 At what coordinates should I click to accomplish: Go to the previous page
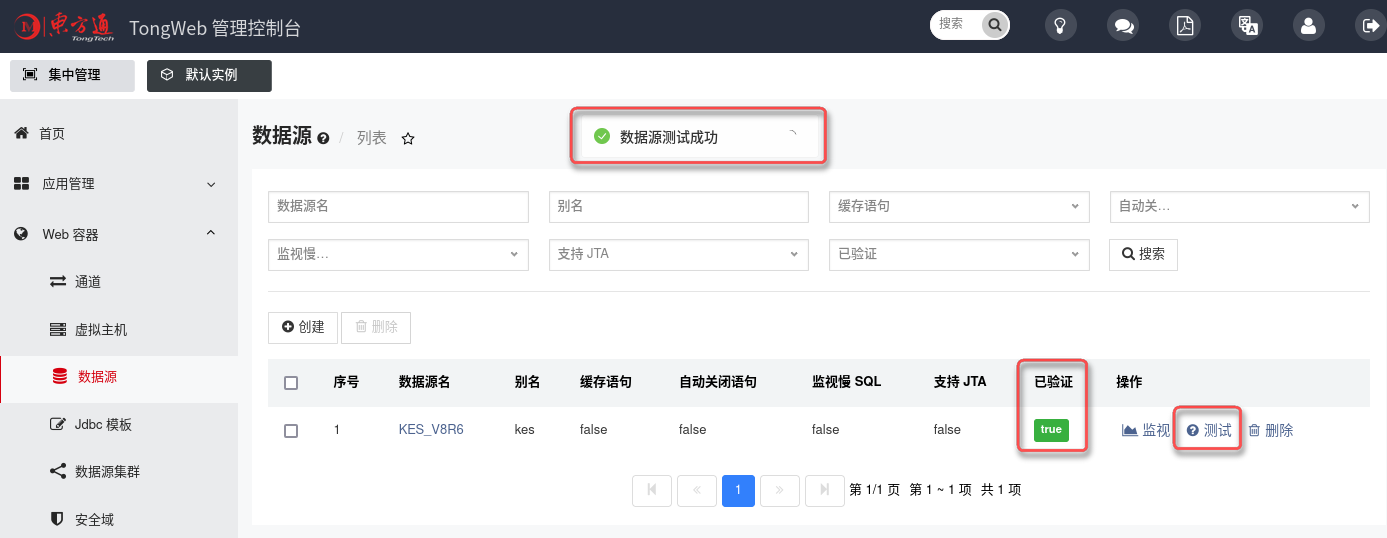coord(696,490)
